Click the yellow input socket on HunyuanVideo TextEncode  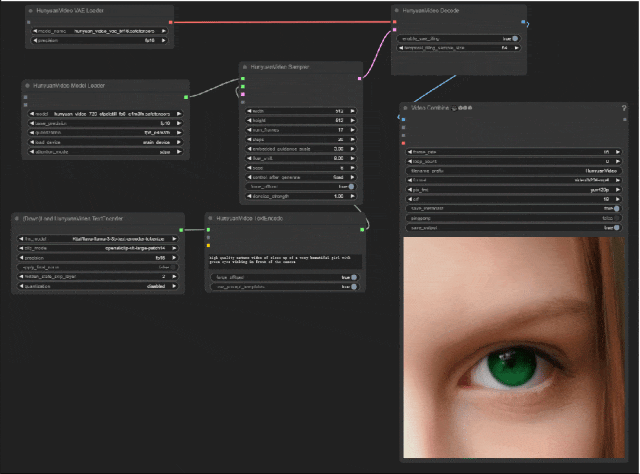[x=209, y=245]
